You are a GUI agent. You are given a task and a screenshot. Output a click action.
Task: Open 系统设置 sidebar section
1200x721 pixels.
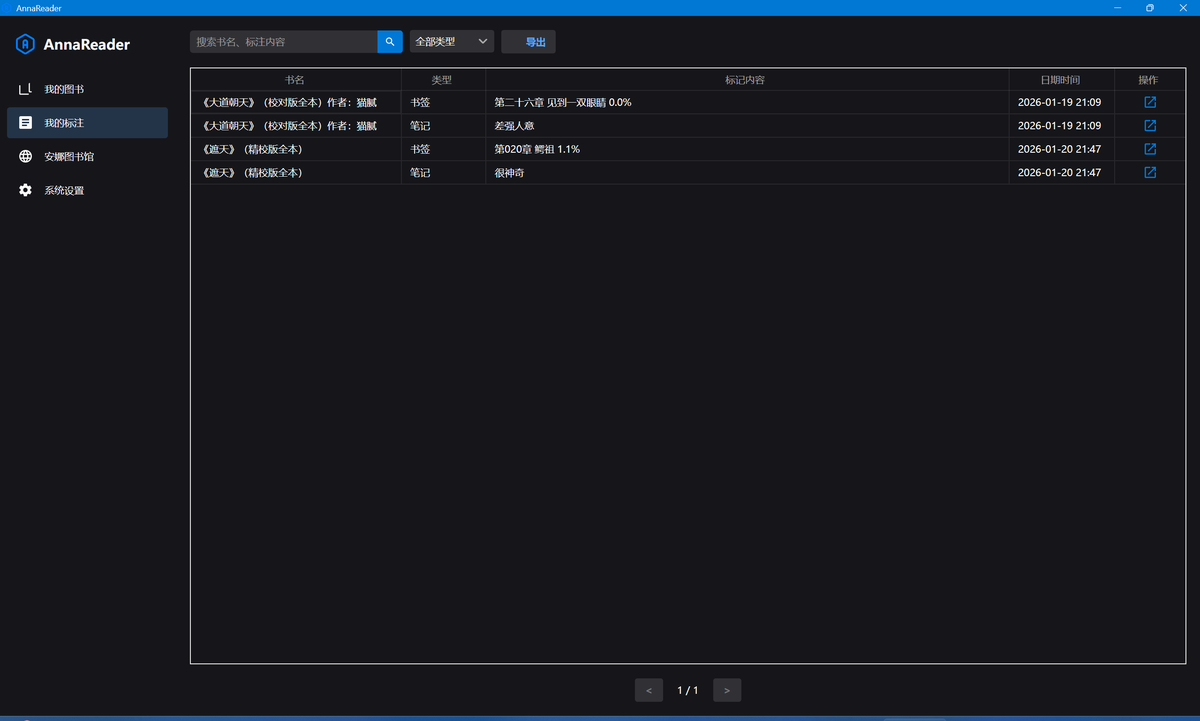(87, 190)
